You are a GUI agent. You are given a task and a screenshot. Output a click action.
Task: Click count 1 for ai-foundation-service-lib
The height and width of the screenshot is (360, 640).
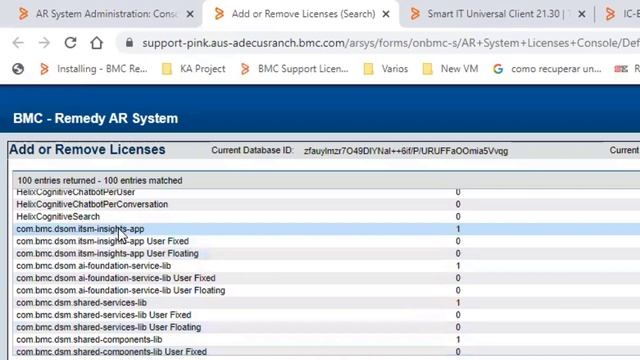458,266
